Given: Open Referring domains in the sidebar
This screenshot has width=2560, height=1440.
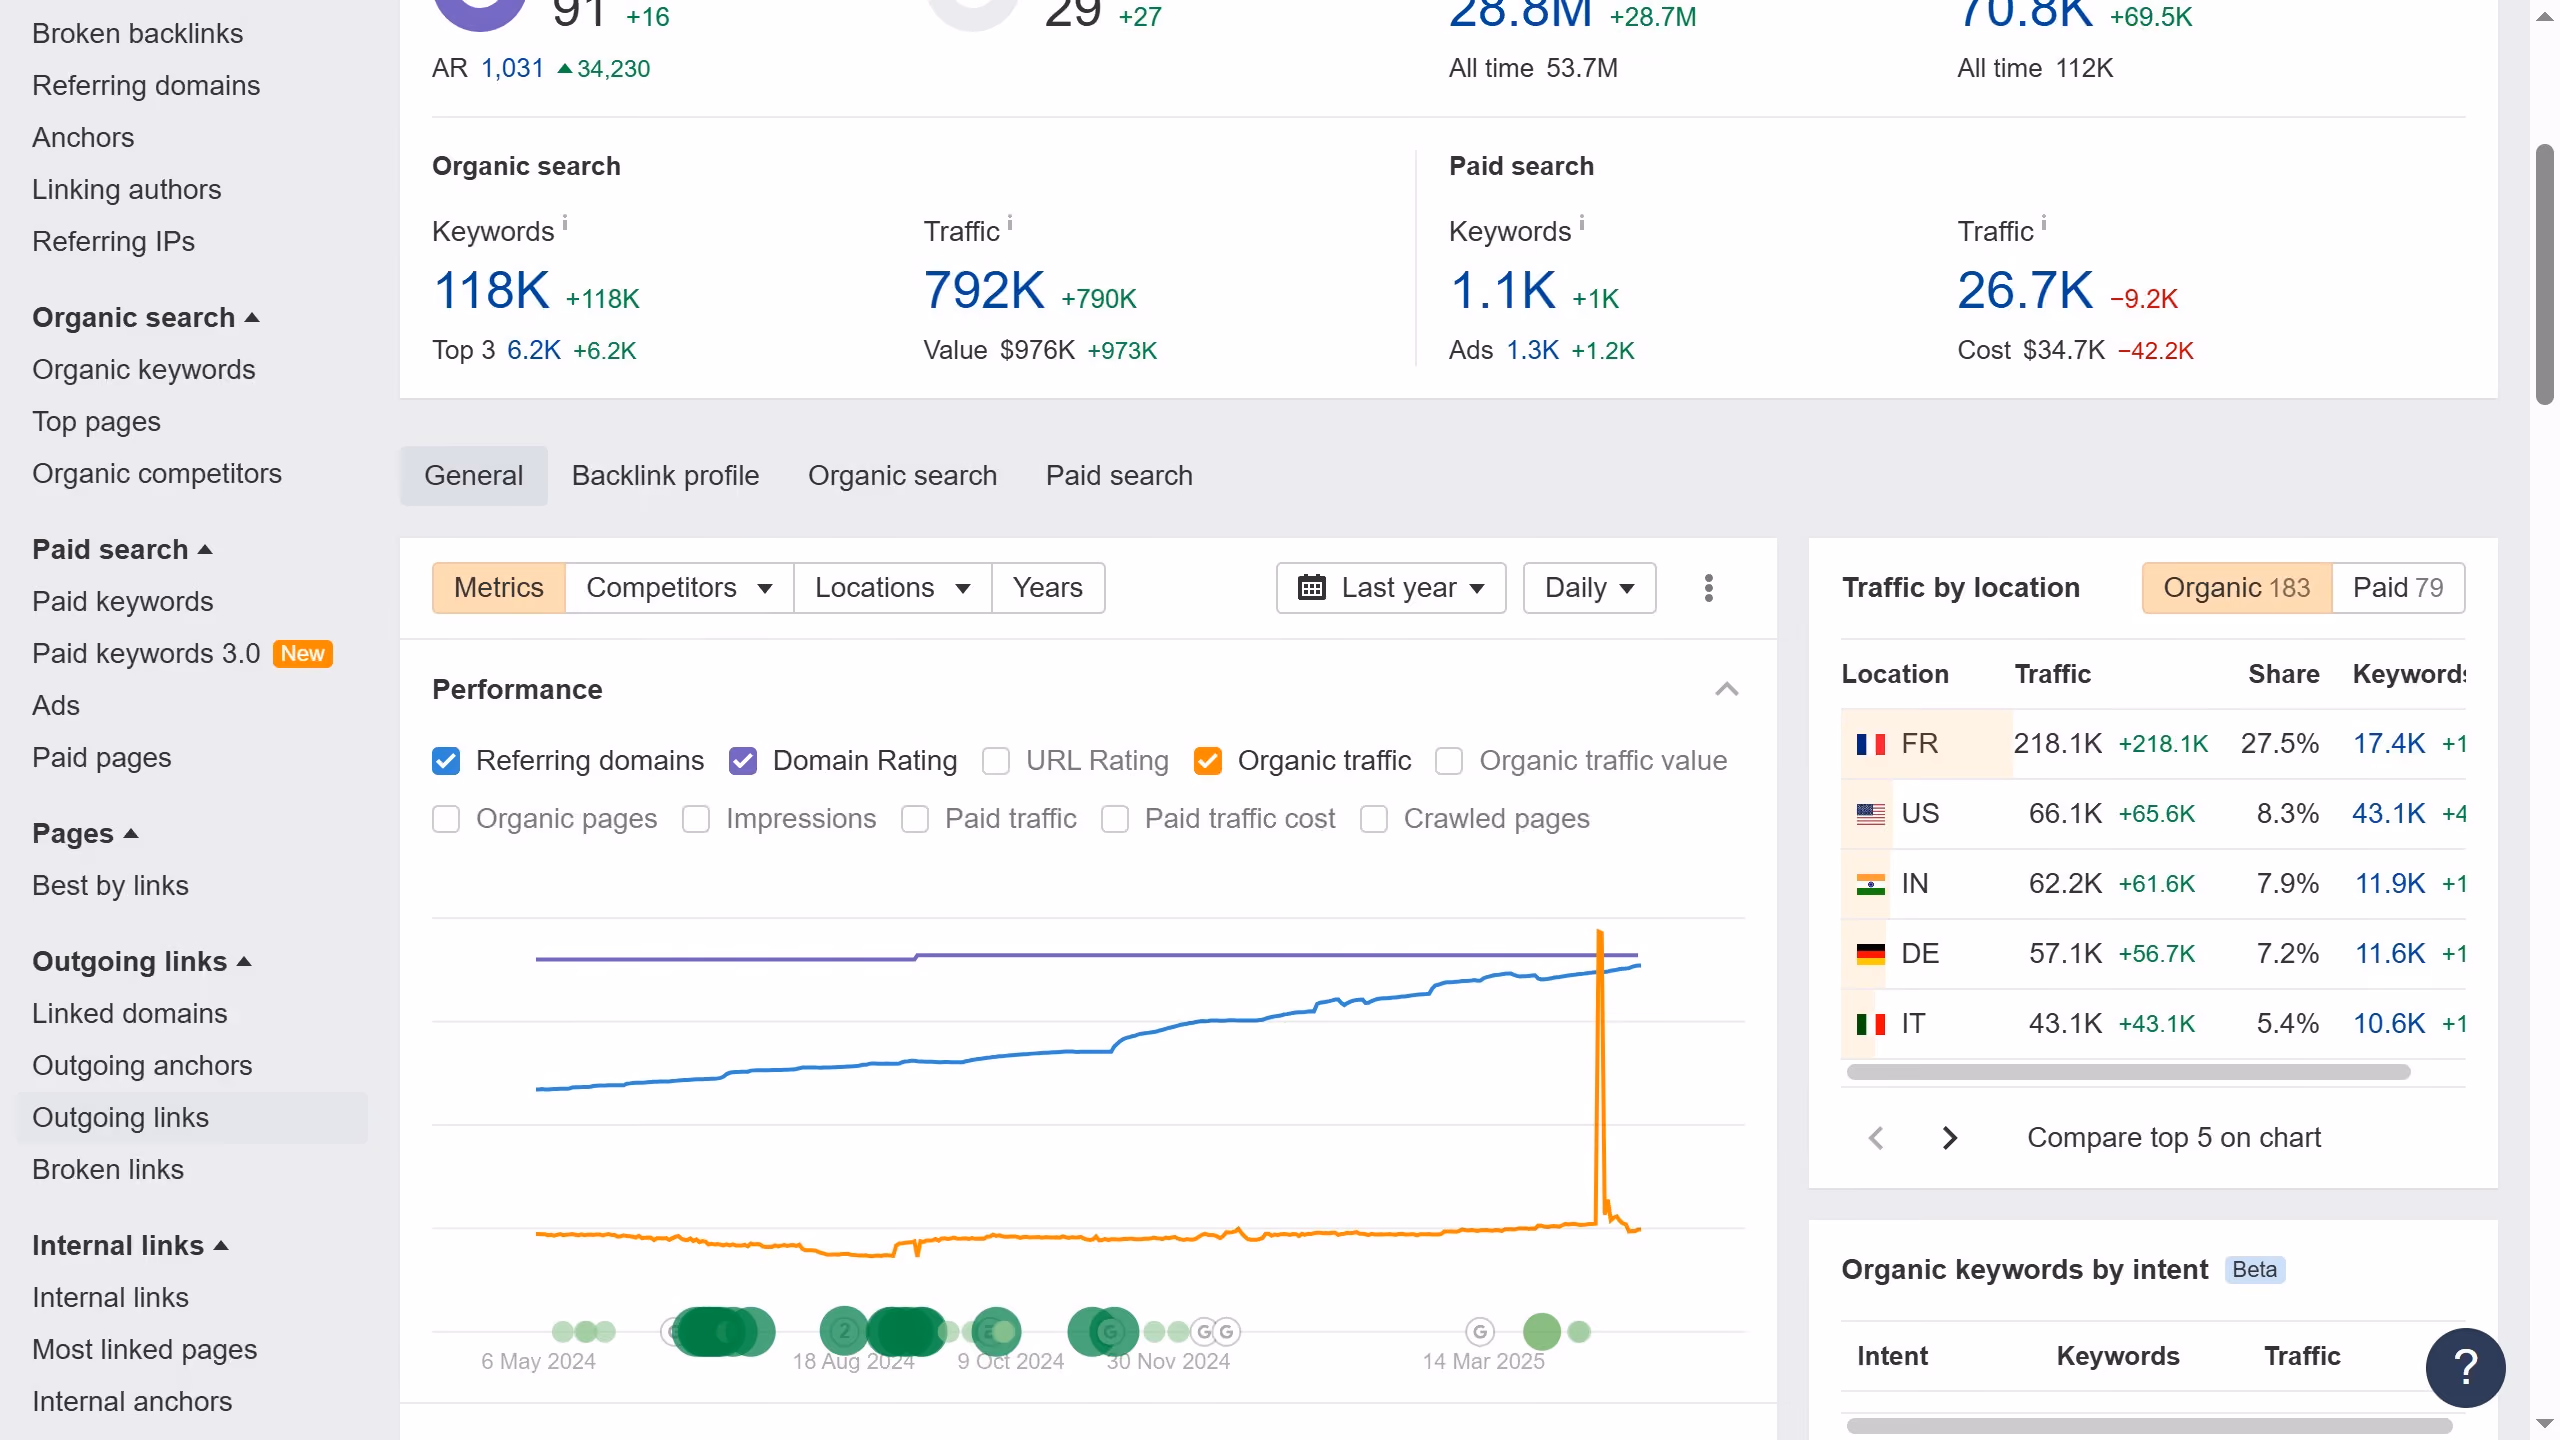Looking at the screenshot, I should point(146,86).
